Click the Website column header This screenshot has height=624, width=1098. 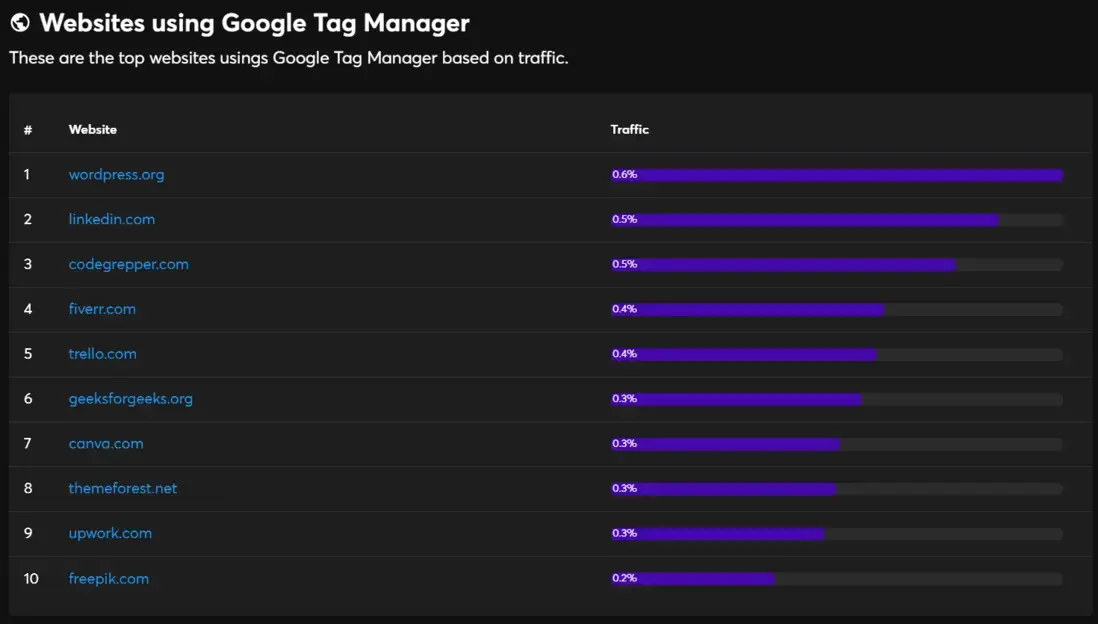click(x=92, y=130)
